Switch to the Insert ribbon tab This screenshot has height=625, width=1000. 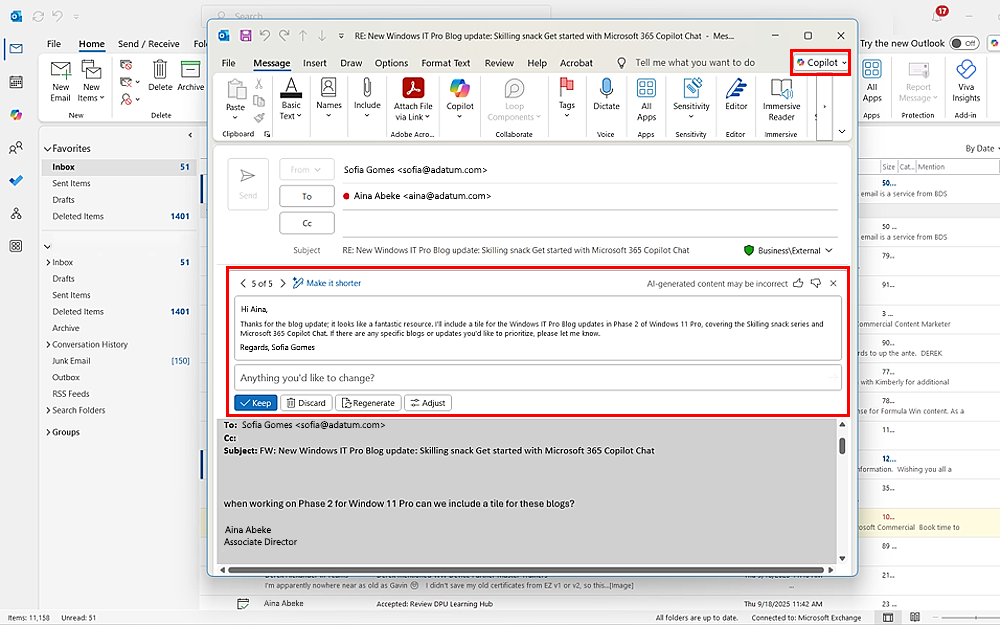click(x=315, y=63)
